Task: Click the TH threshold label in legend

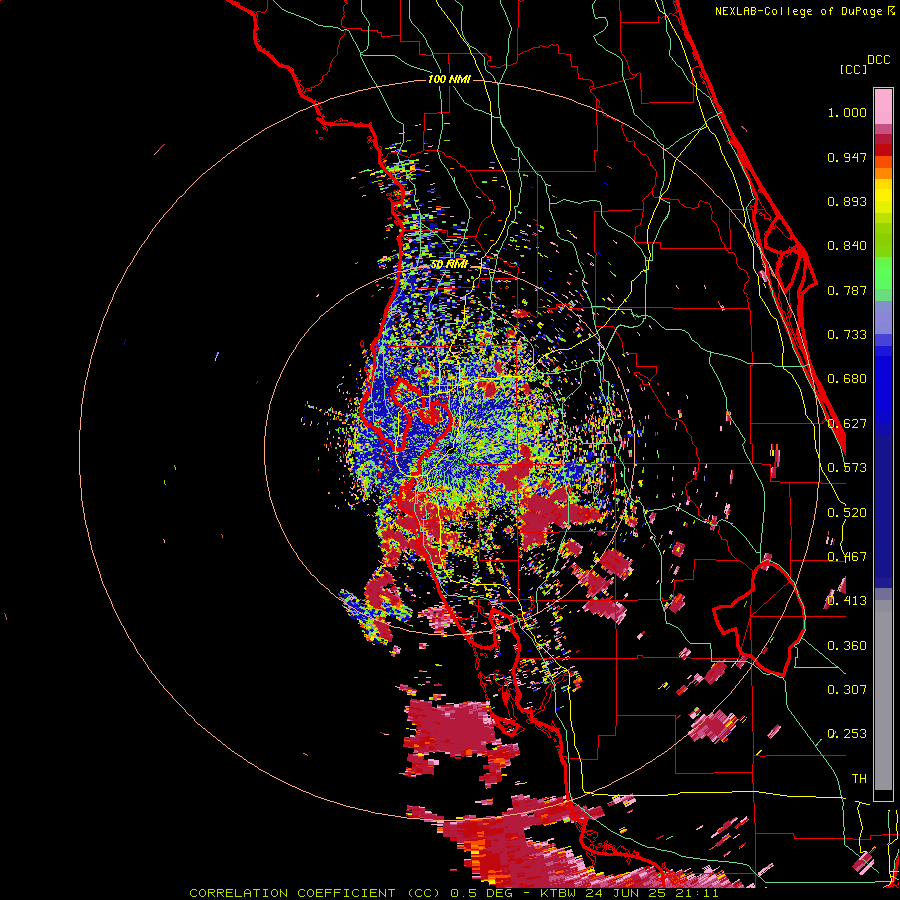Action: tap(859, 779)
